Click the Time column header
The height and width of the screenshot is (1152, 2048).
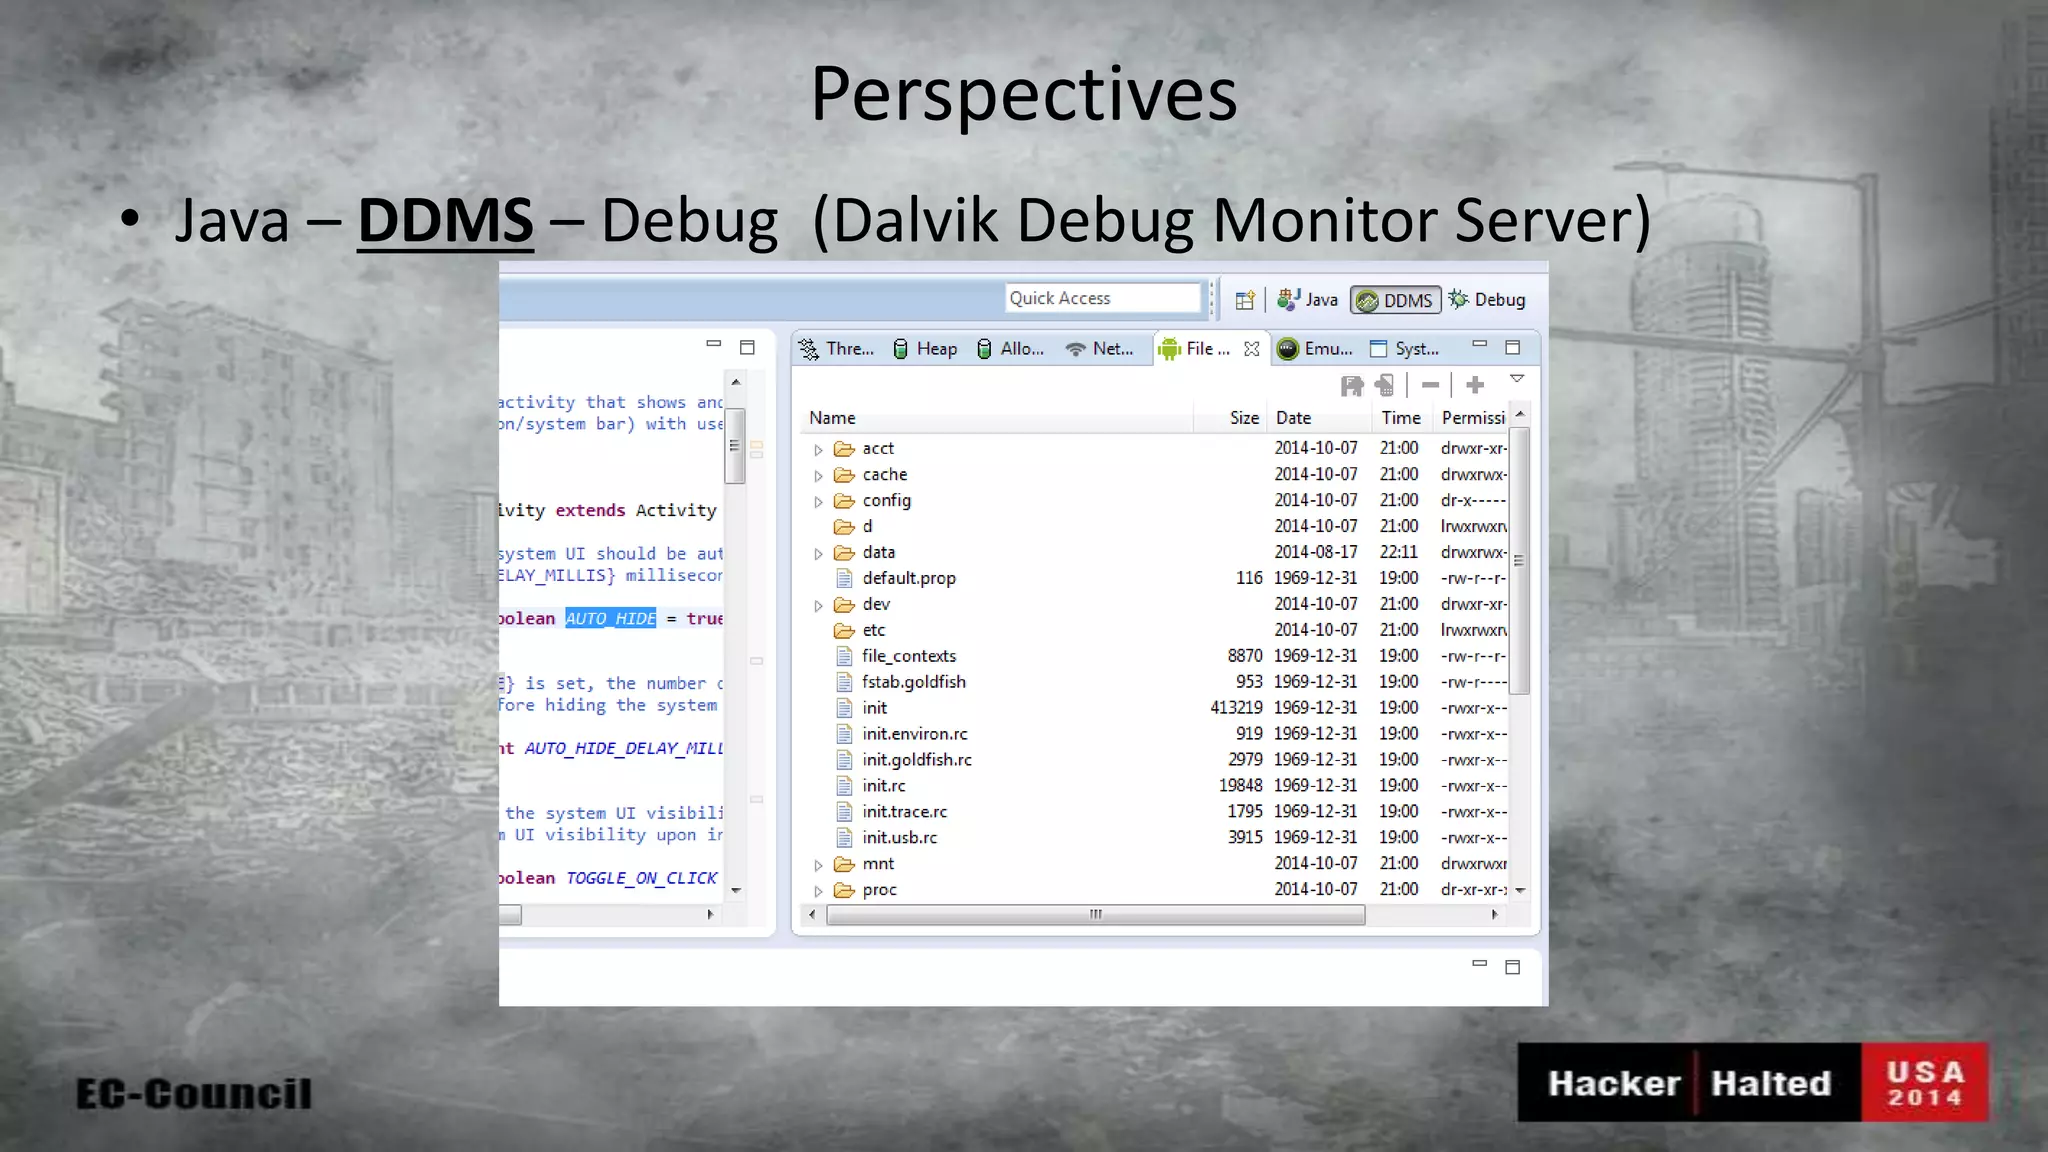[x=1402, y=418]
